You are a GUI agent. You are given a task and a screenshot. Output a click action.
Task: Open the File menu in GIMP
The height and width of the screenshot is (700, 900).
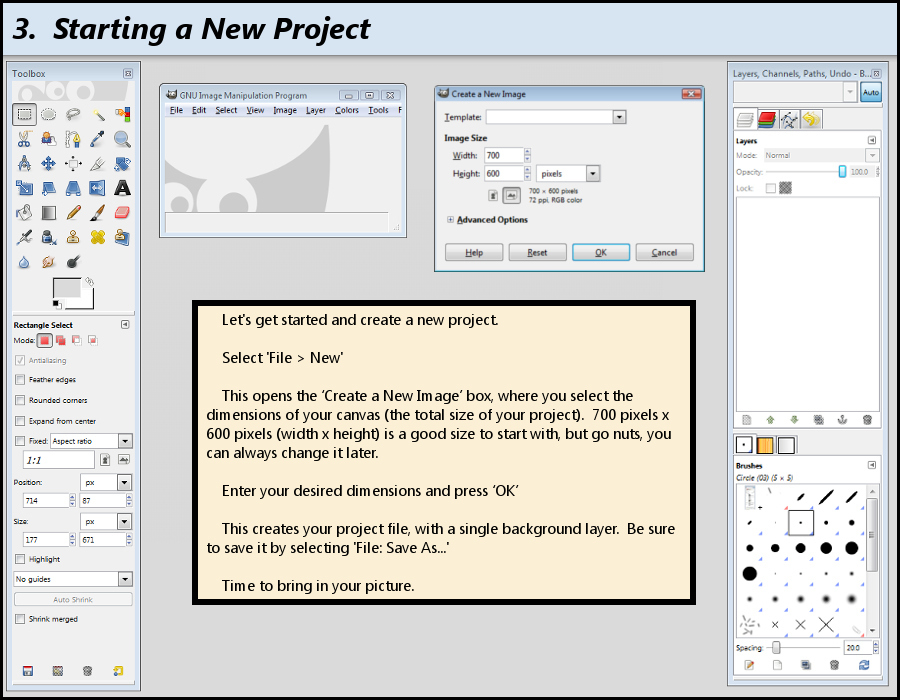[175, 111]
